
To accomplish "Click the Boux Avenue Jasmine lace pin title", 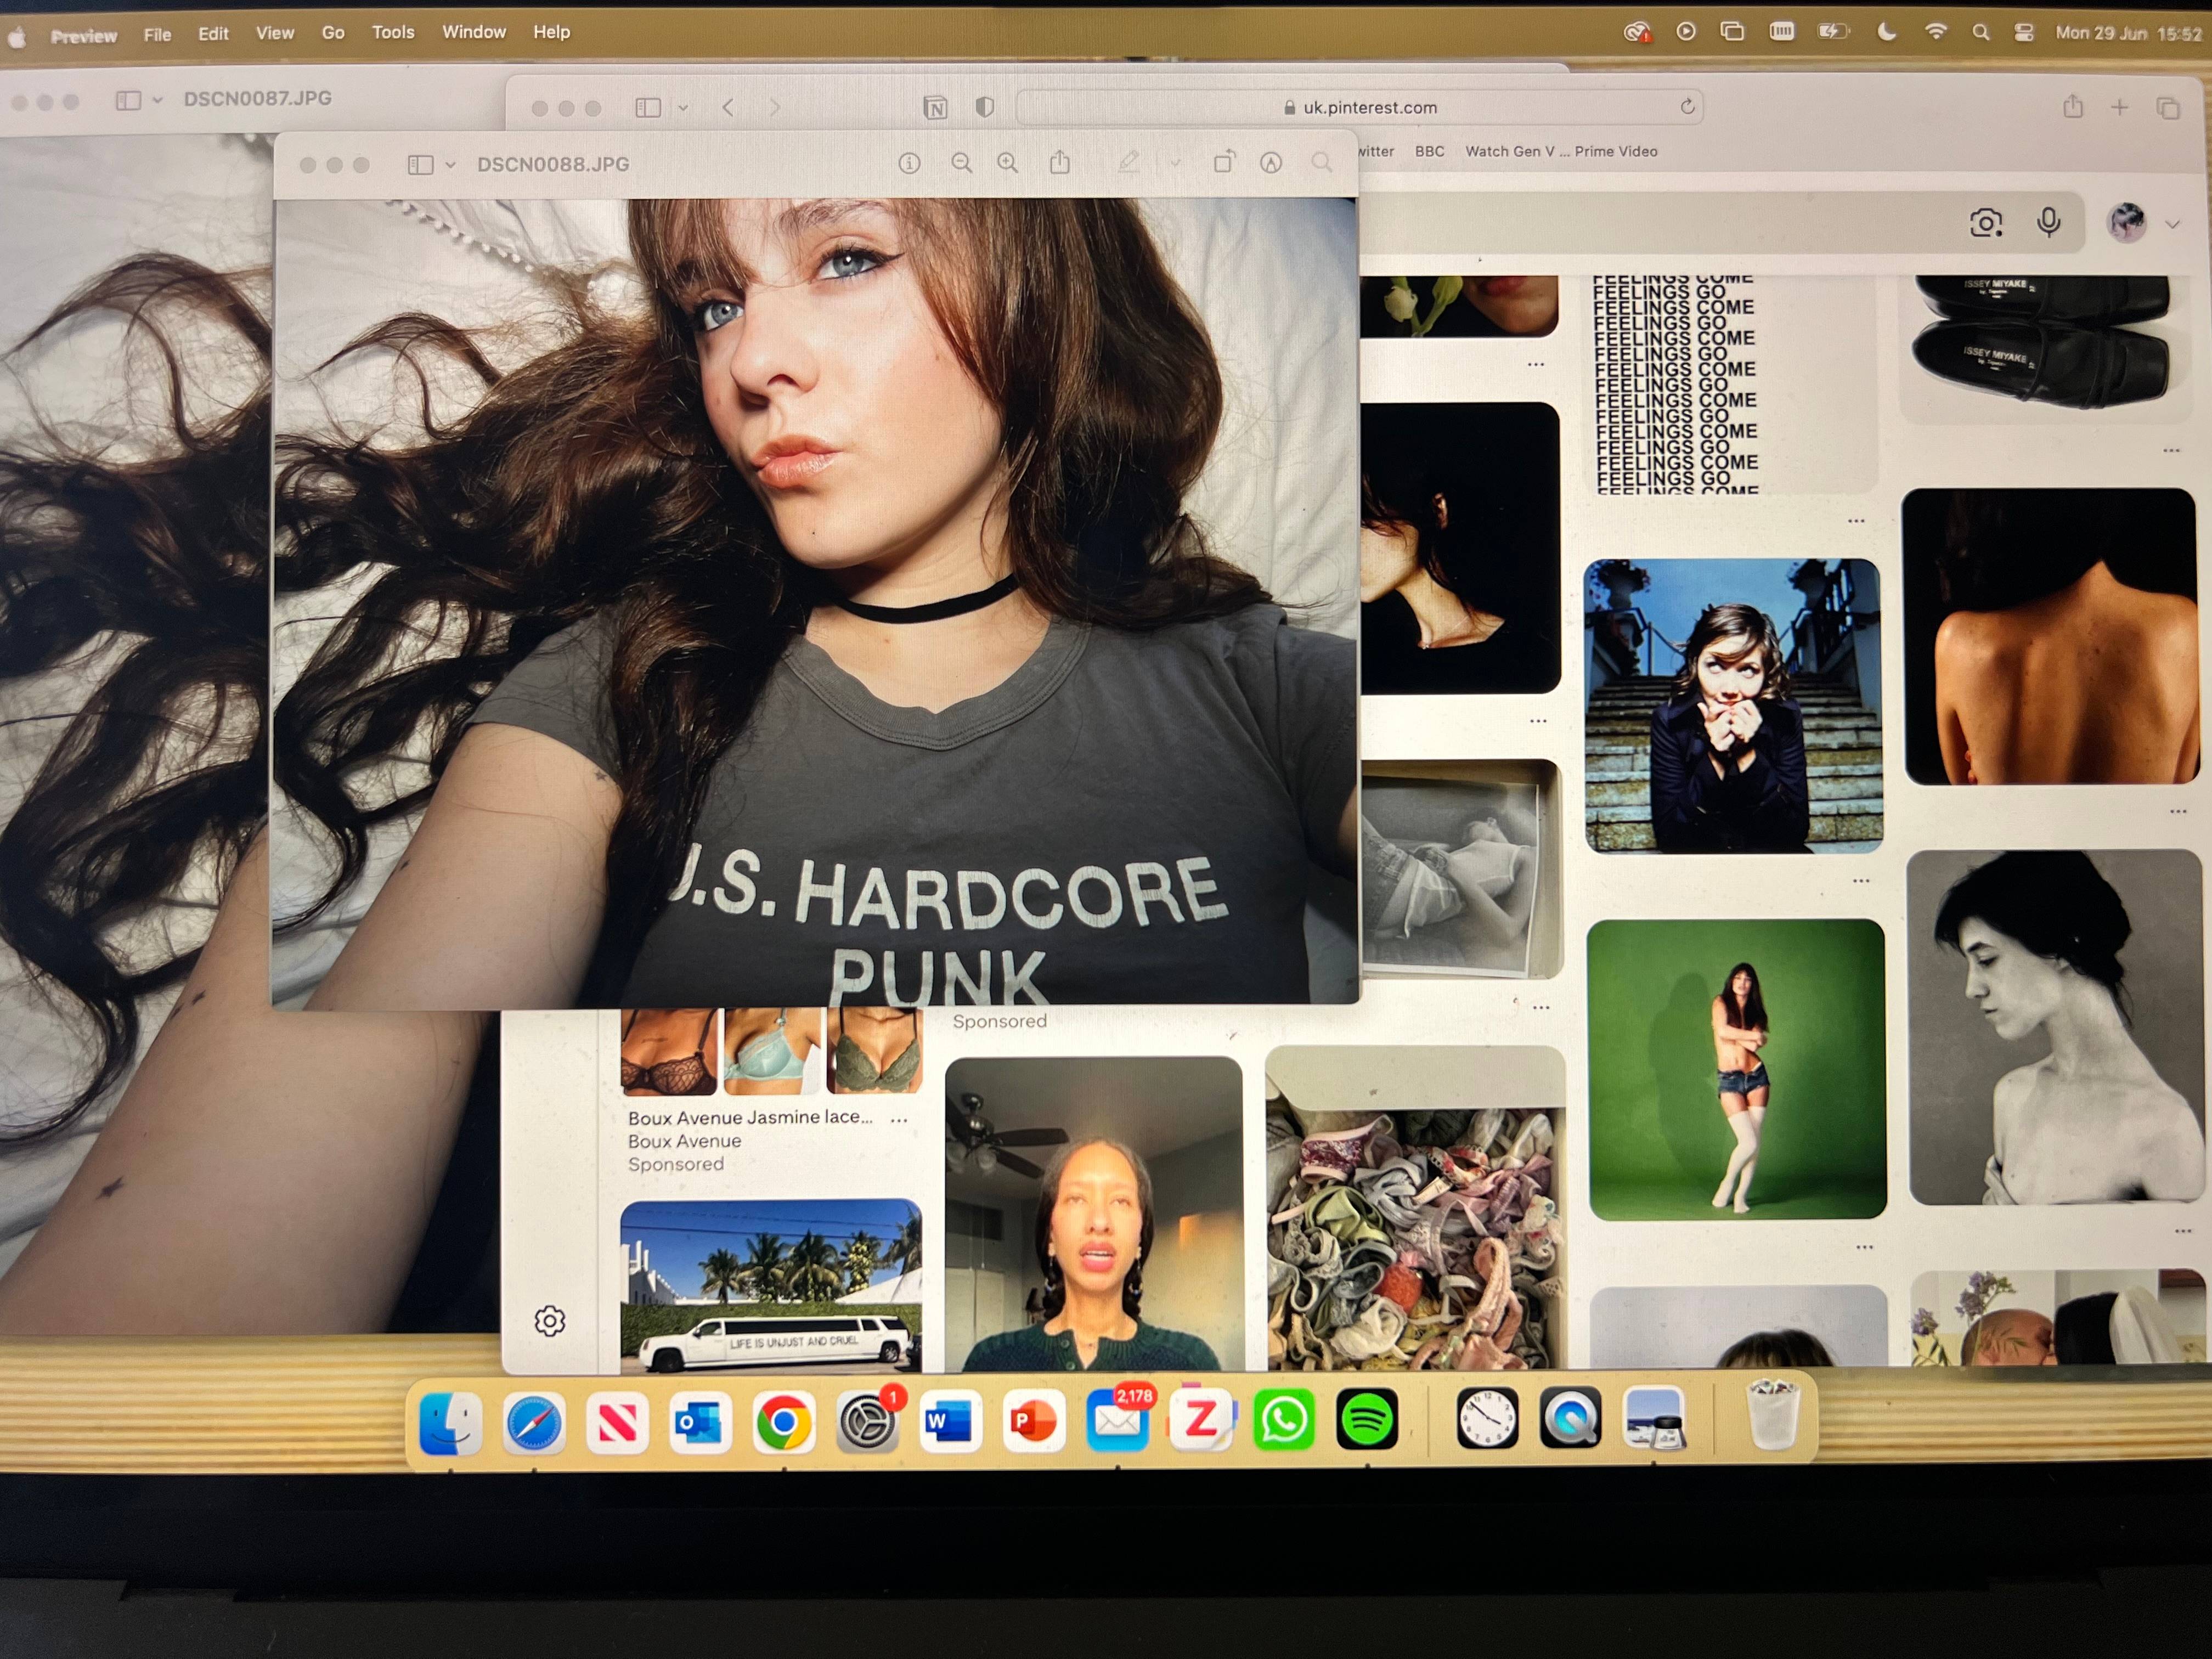I will [750, 1117].
